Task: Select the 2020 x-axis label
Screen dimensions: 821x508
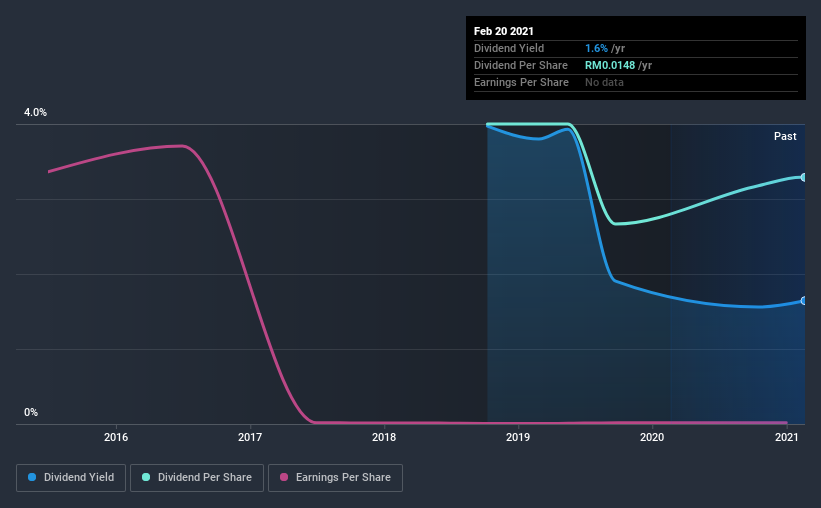Action: (652, 437)
